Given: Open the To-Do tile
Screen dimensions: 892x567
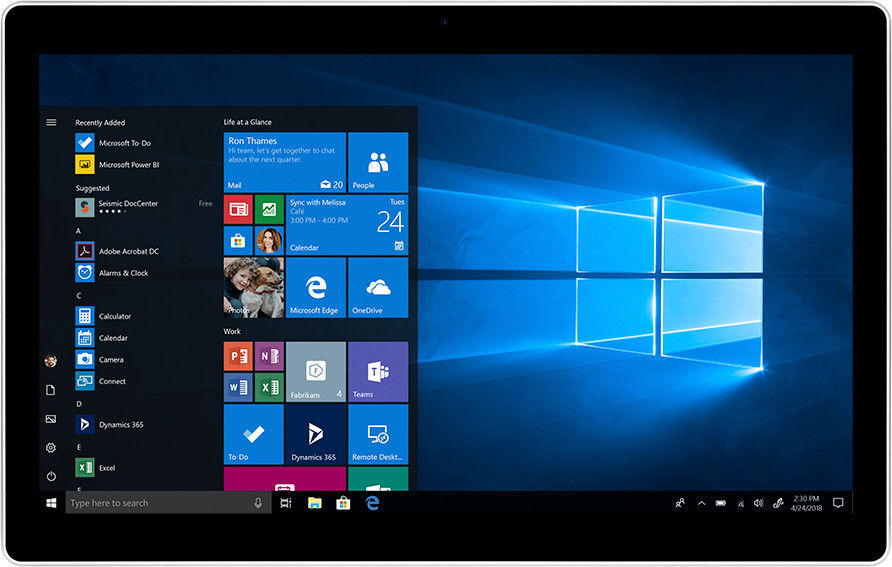Looking at the screenshot, I should (254, 434).
